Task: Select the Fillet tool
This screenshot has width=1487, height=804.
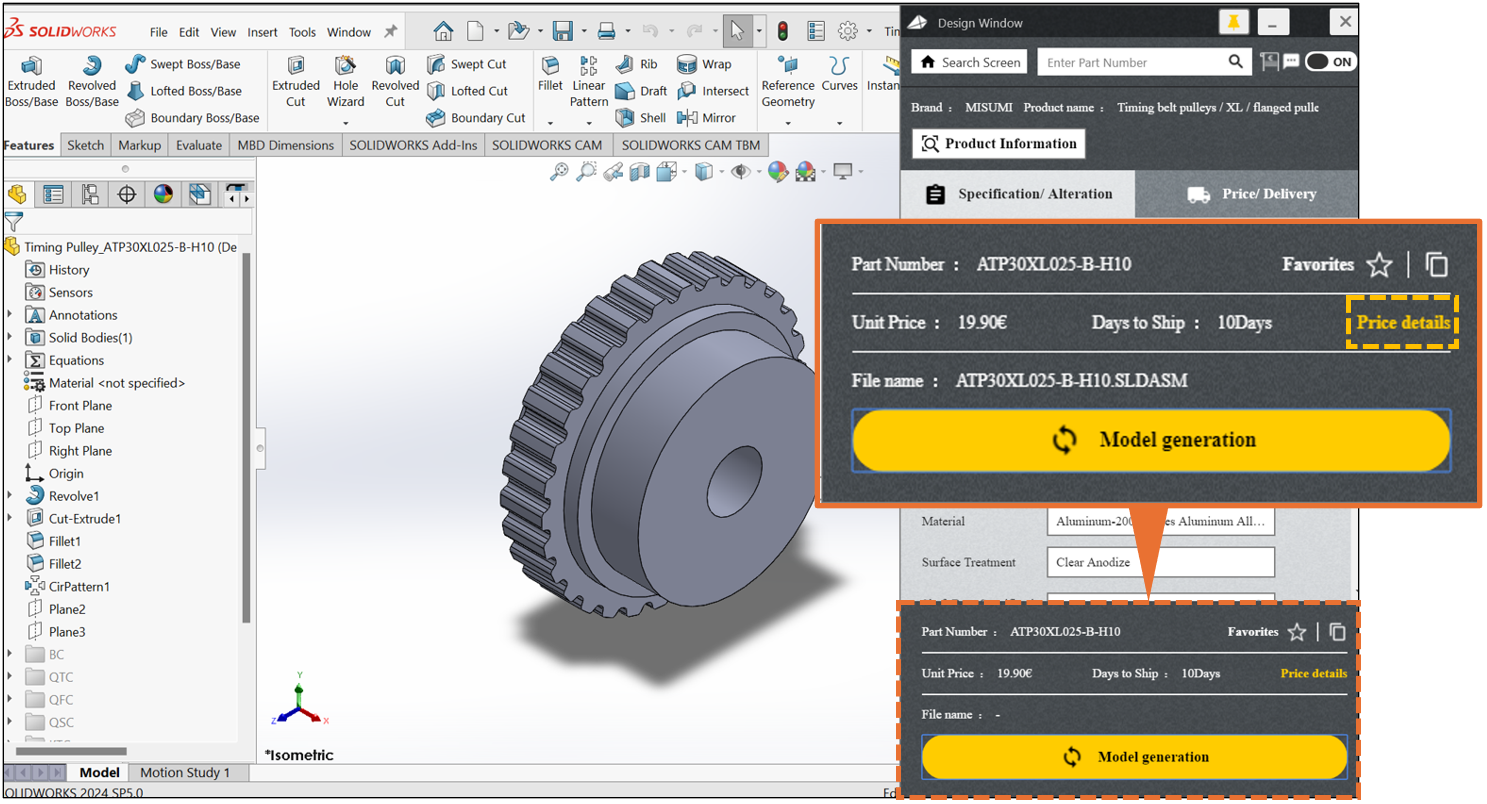Action: 550,73
